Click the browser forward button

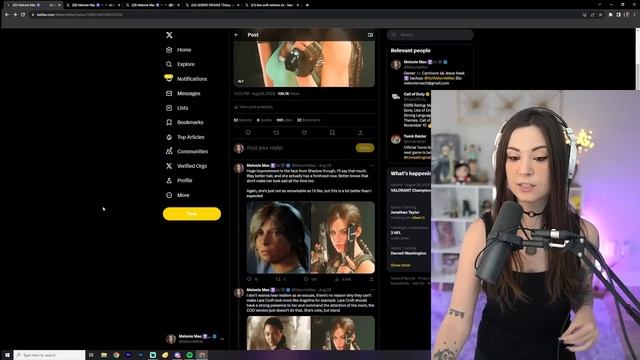click(x=15, y=15)
